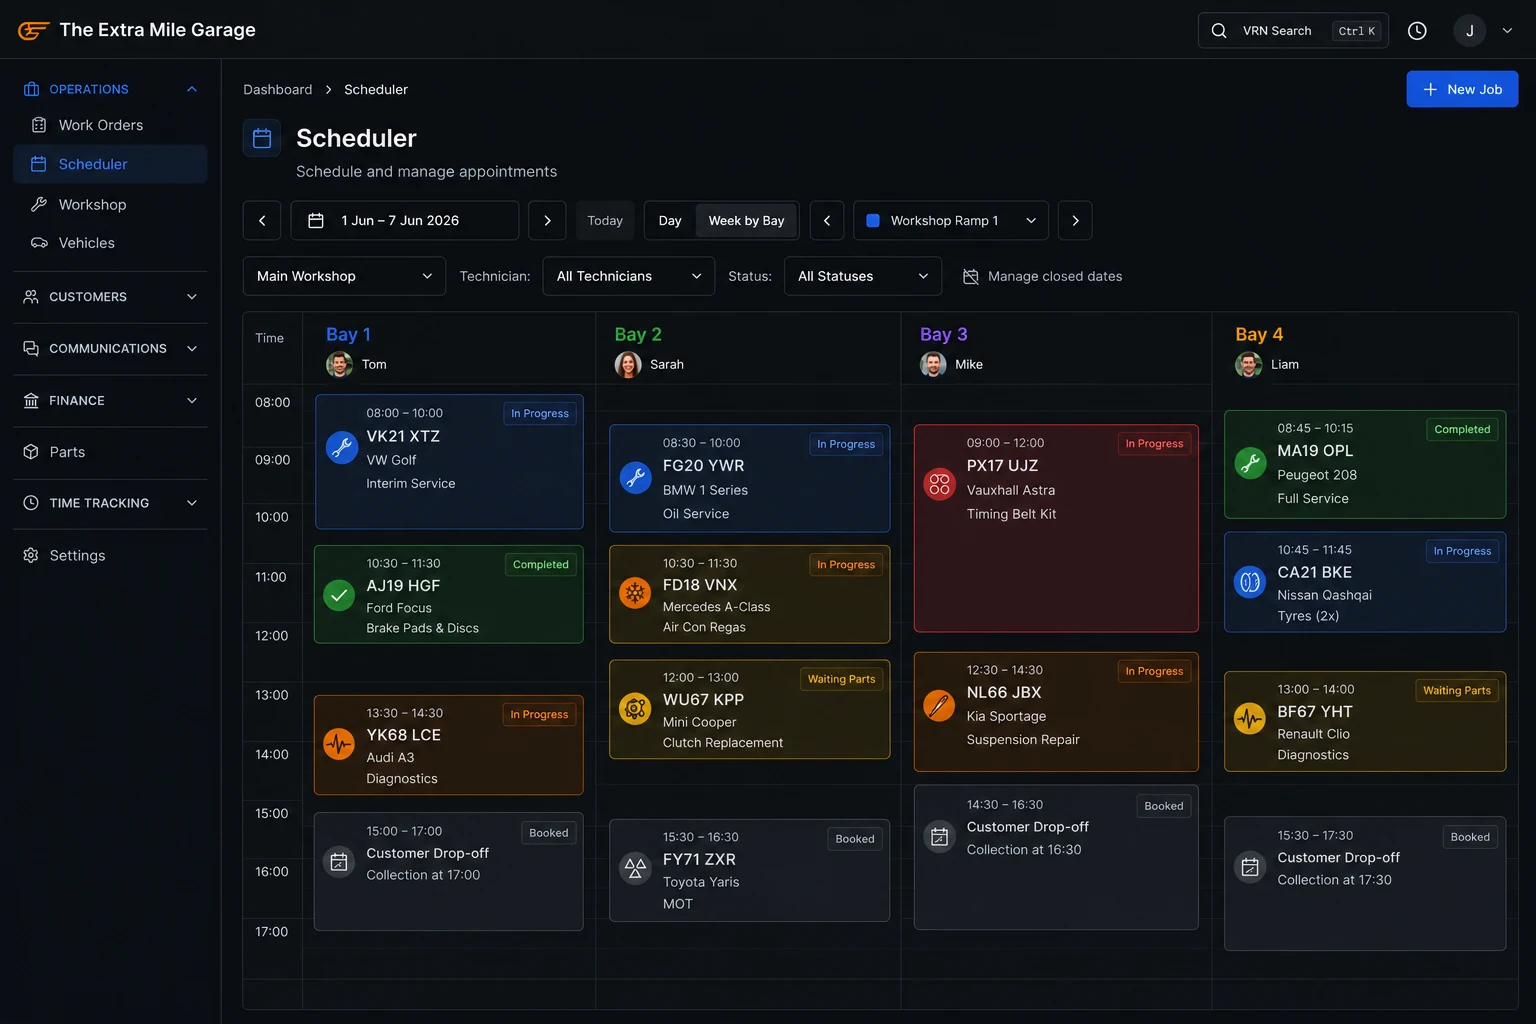Screen dimensions: 1536x1024
Task: Select previous bay arrow
Action: 827,221
